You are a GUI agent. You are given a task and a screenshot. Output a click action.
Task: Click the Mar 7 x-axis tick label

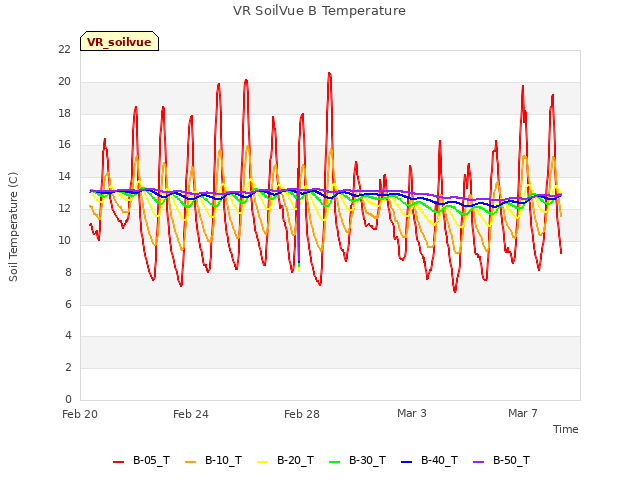523,413
